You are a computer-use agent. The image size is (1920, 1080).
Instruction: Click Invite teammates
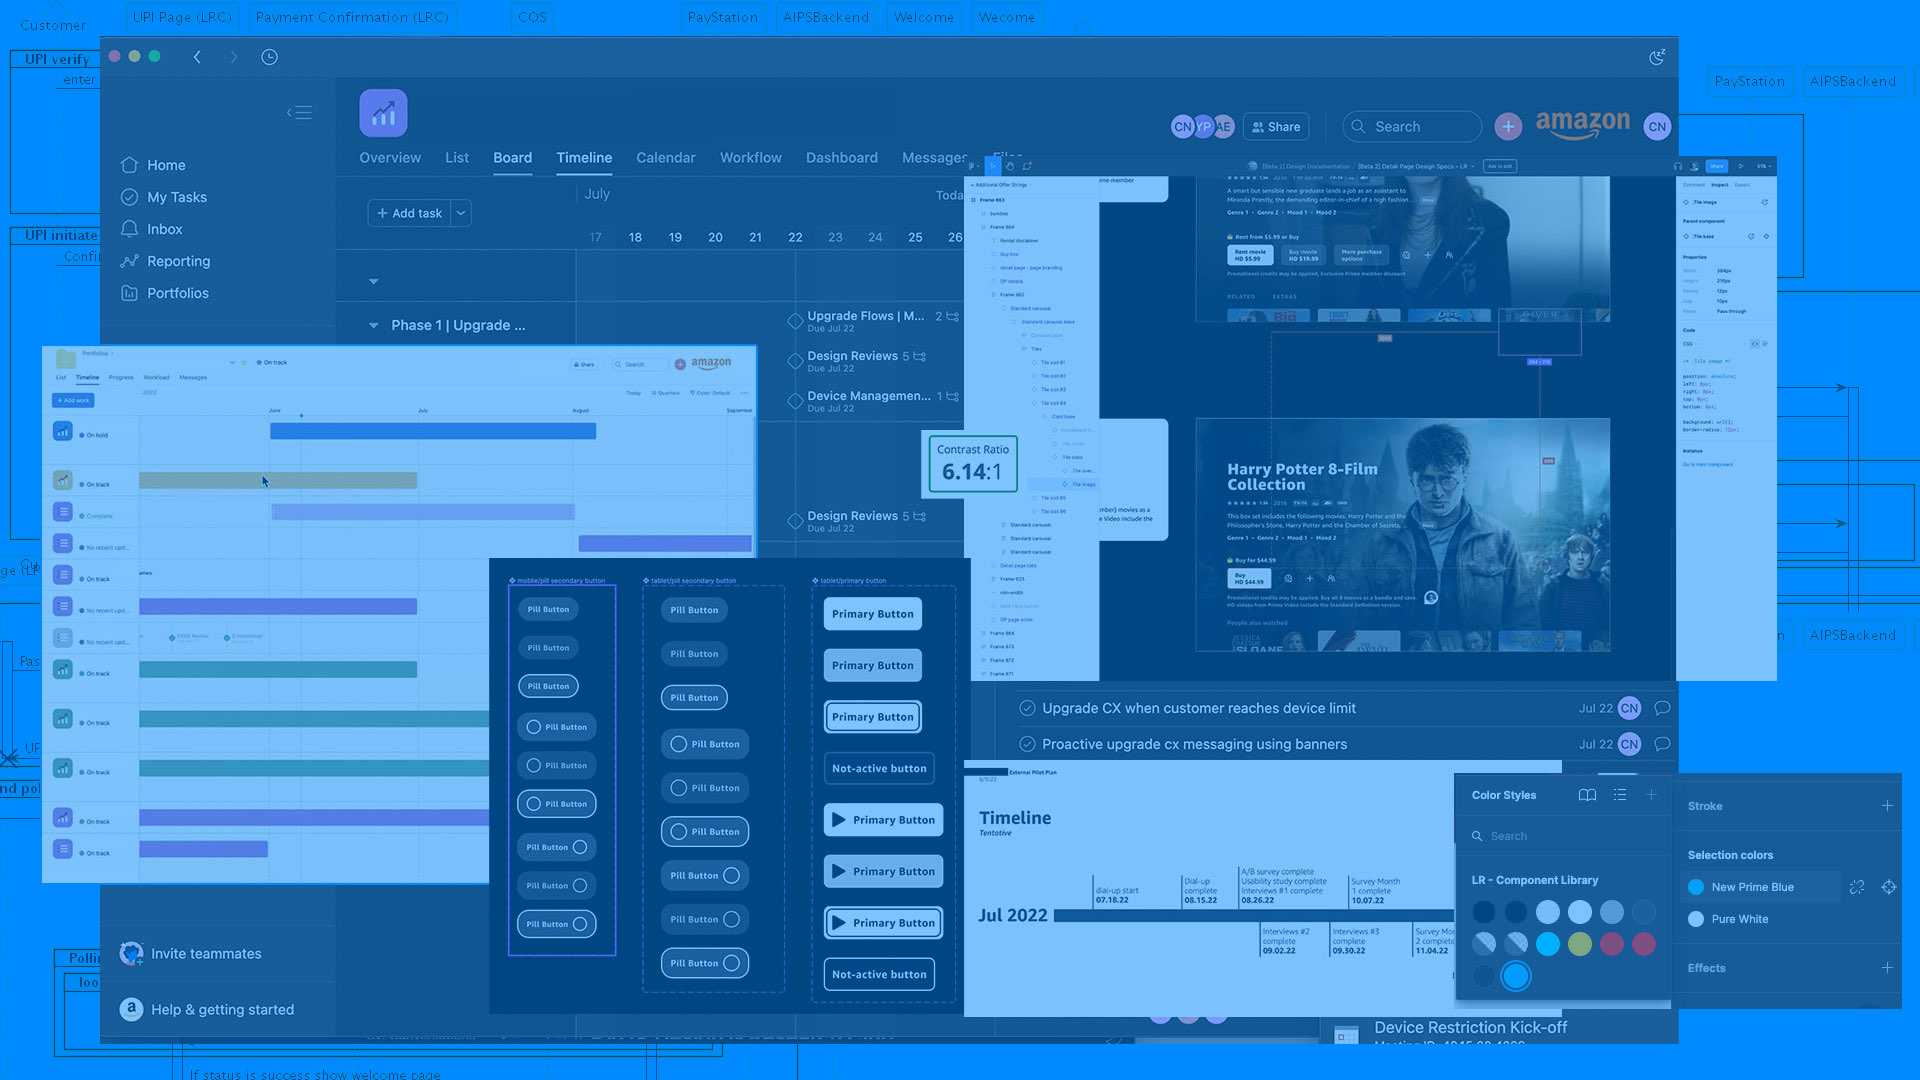pos(191,954)
